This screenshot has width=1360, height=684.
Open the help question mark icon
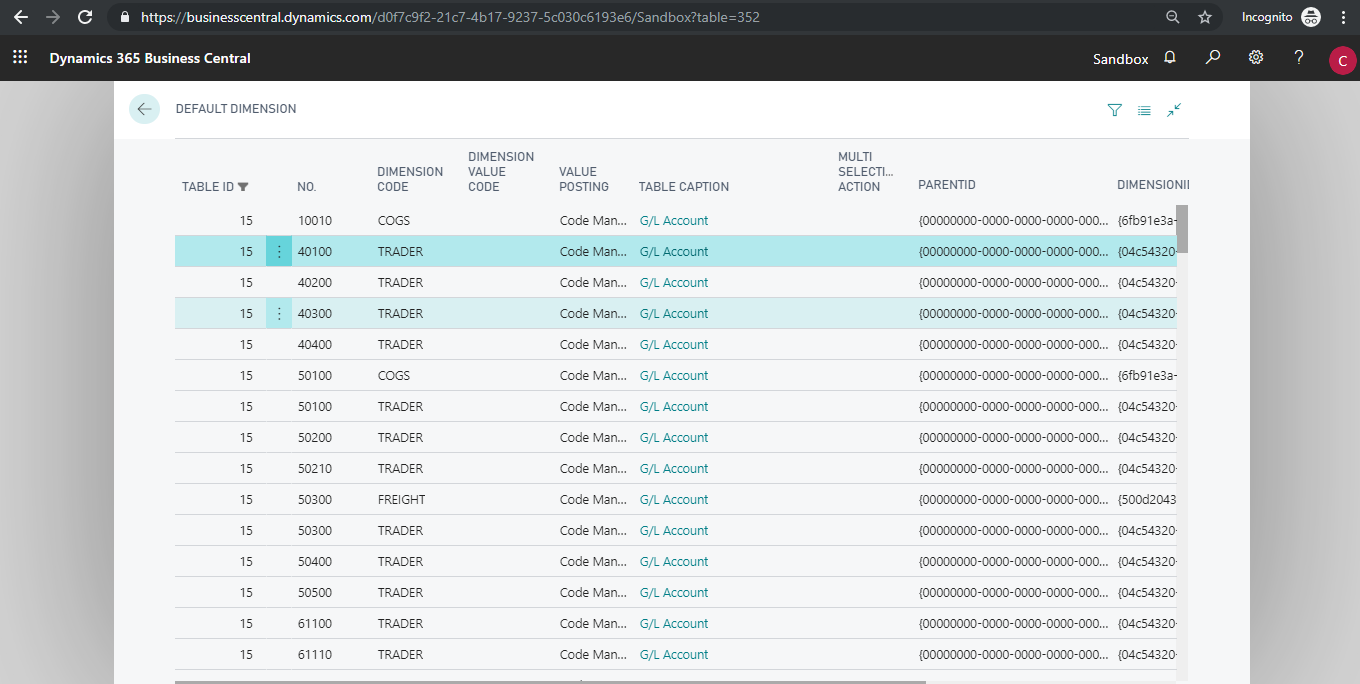[x=1299, y=58]
